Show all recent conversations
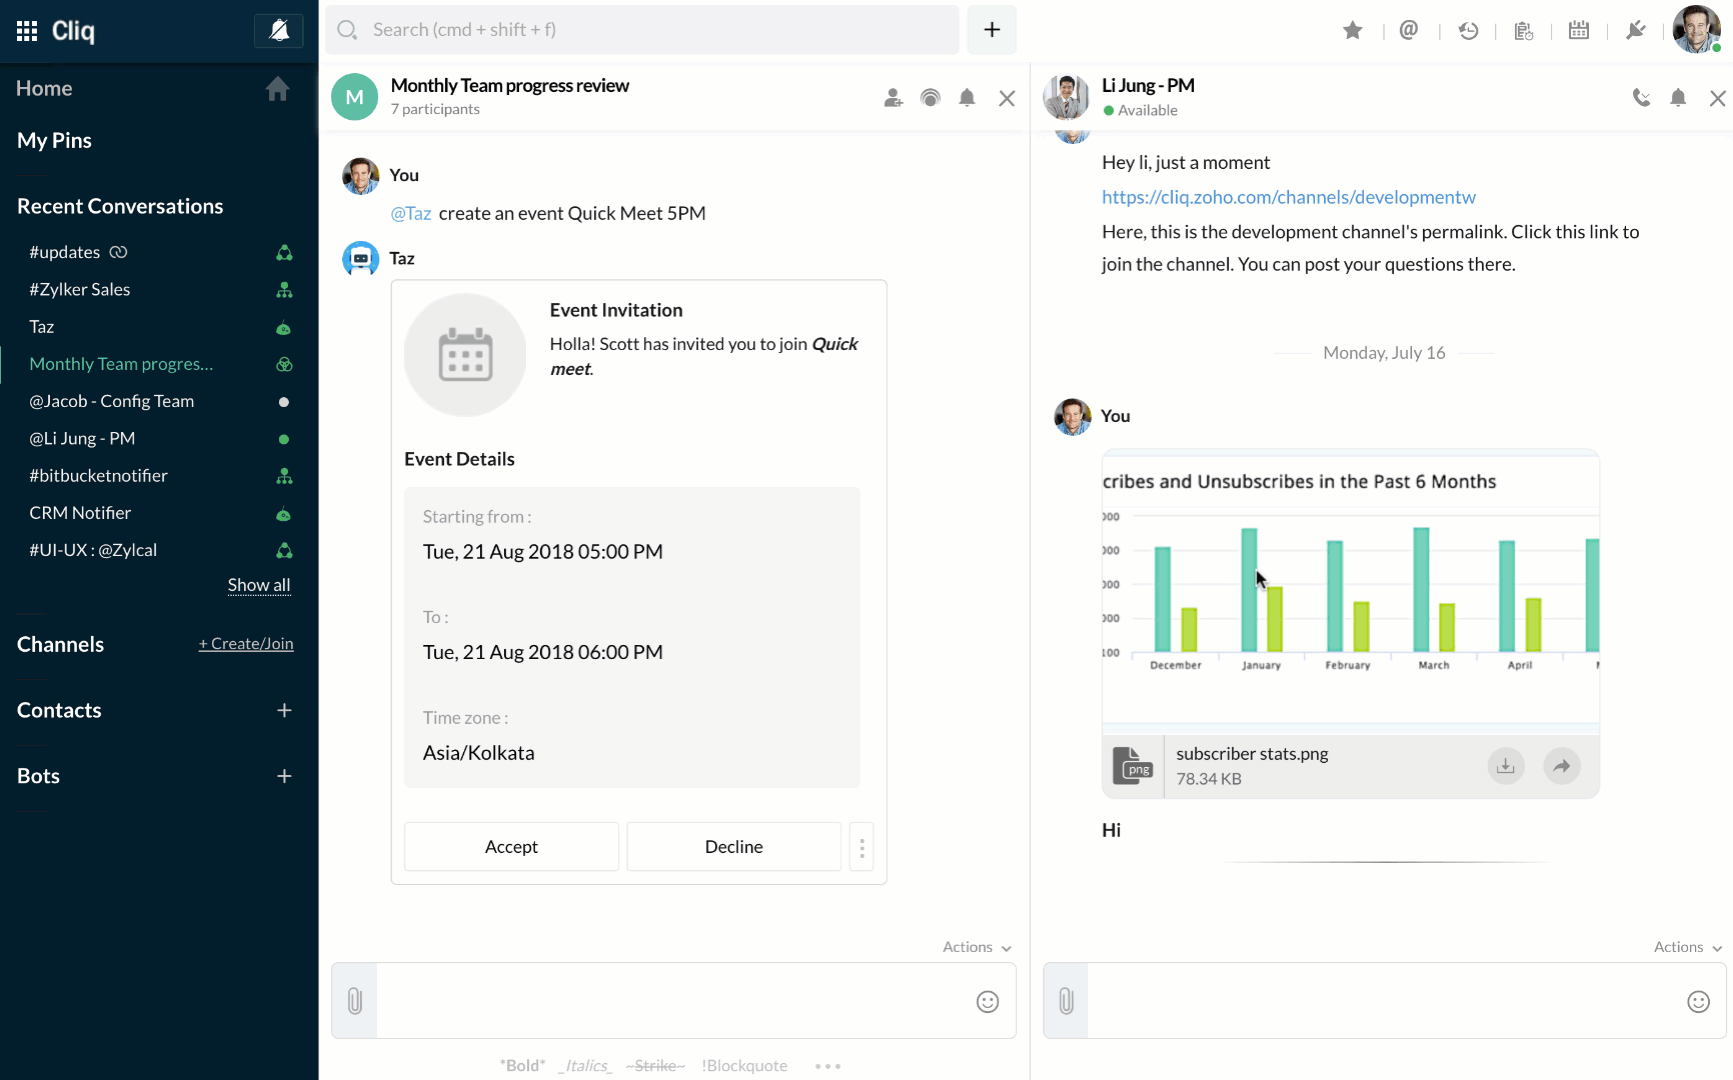1733x1080 pixels. click(x=259, y=585)
